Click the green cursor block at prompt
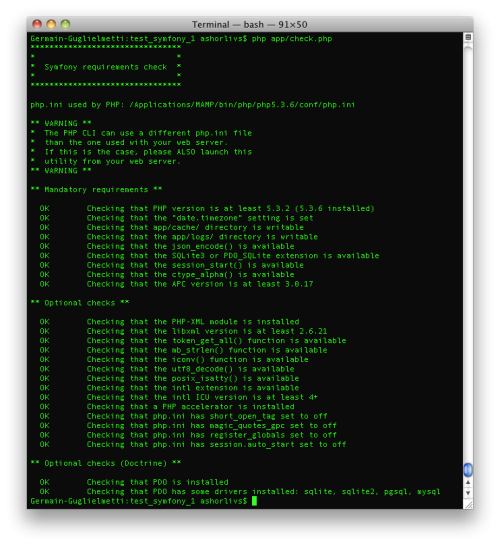The width and height of the screenshot is (500, 546). click(x=255, y=501)
